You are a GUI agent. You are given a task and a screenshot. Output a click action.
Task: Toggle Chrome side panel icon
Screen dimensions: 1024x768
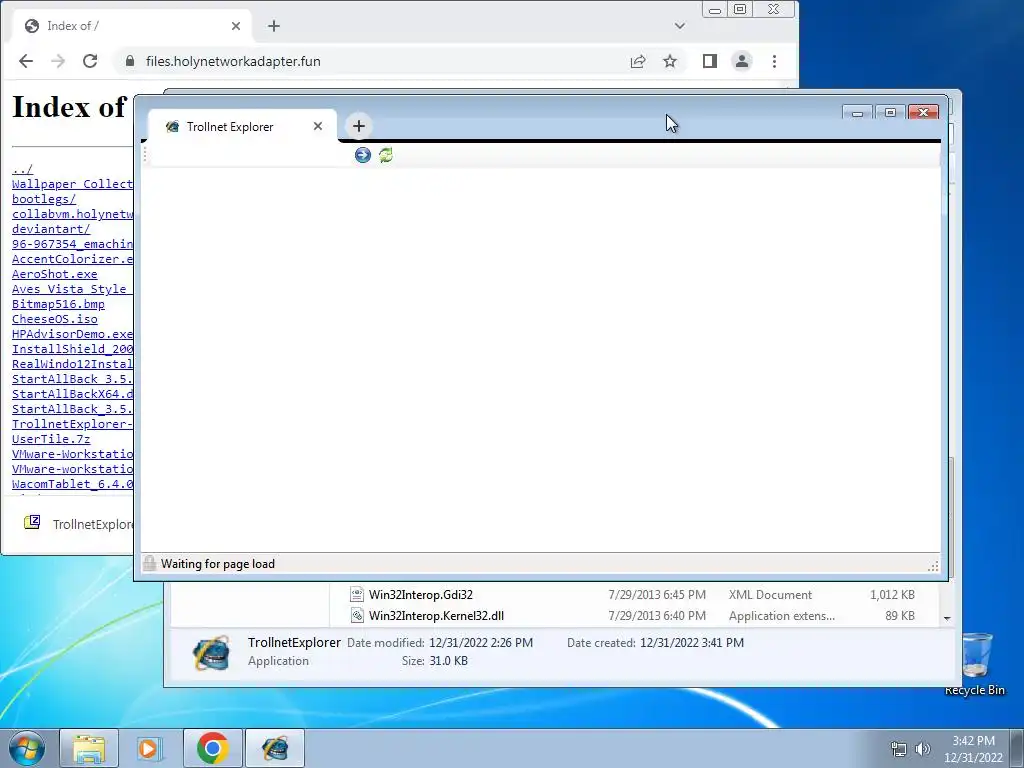(710, 61)
